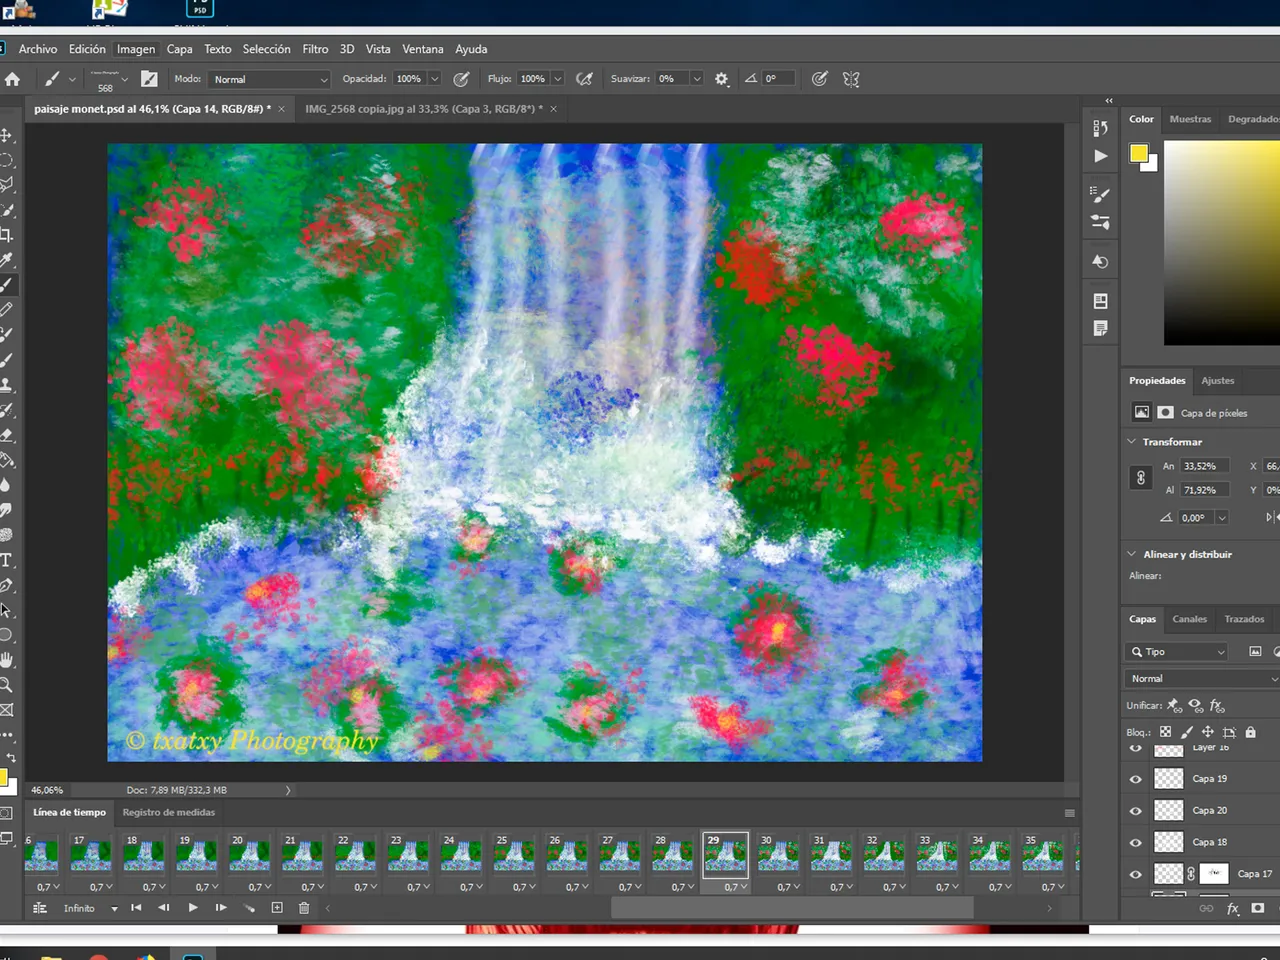Switch to Registro de medidas tab
1280x960 pixels.
pos(169,813)
